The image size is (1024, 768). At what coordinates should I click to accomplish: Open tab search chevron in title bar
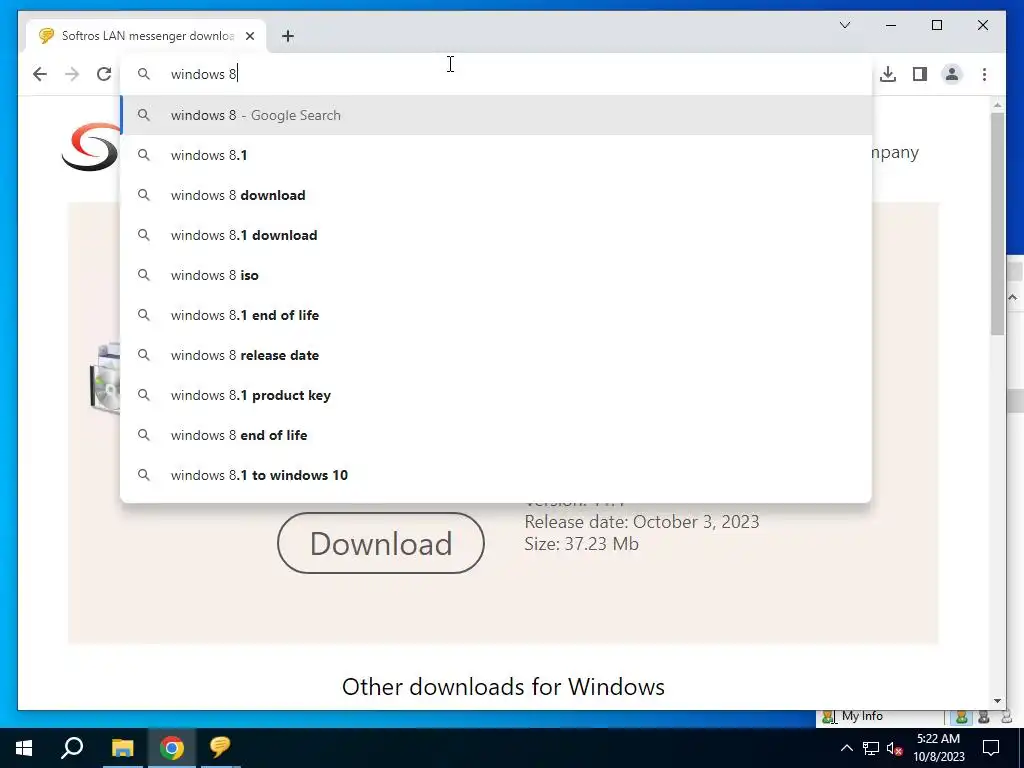[844, 25]
